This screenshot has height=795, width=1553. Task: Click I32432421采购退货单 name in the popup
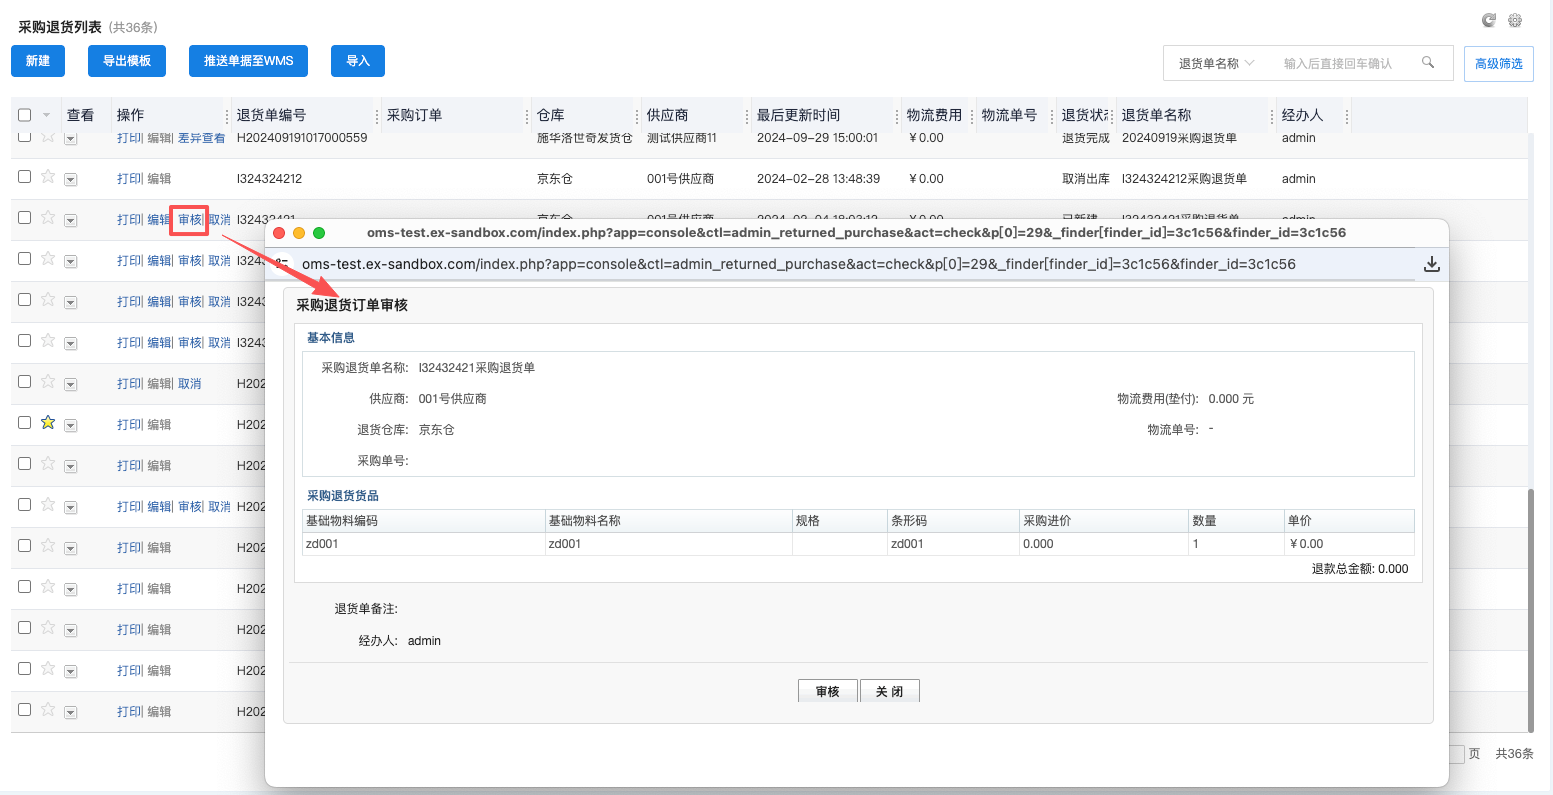tap(477, 368)
